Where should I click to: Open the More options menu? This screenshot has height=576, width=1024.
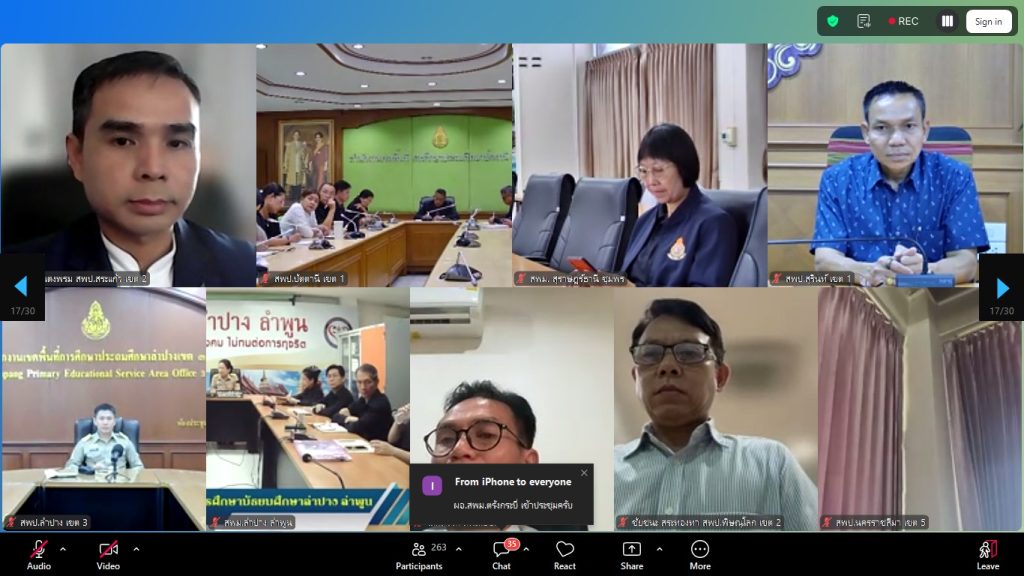tap(700, 555)
